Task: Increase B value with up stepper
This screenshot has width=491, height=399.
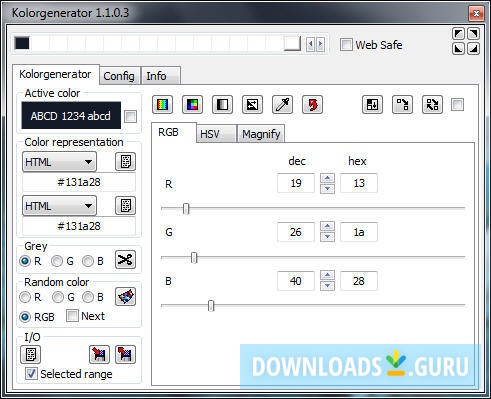Action: tap(327, 275)
